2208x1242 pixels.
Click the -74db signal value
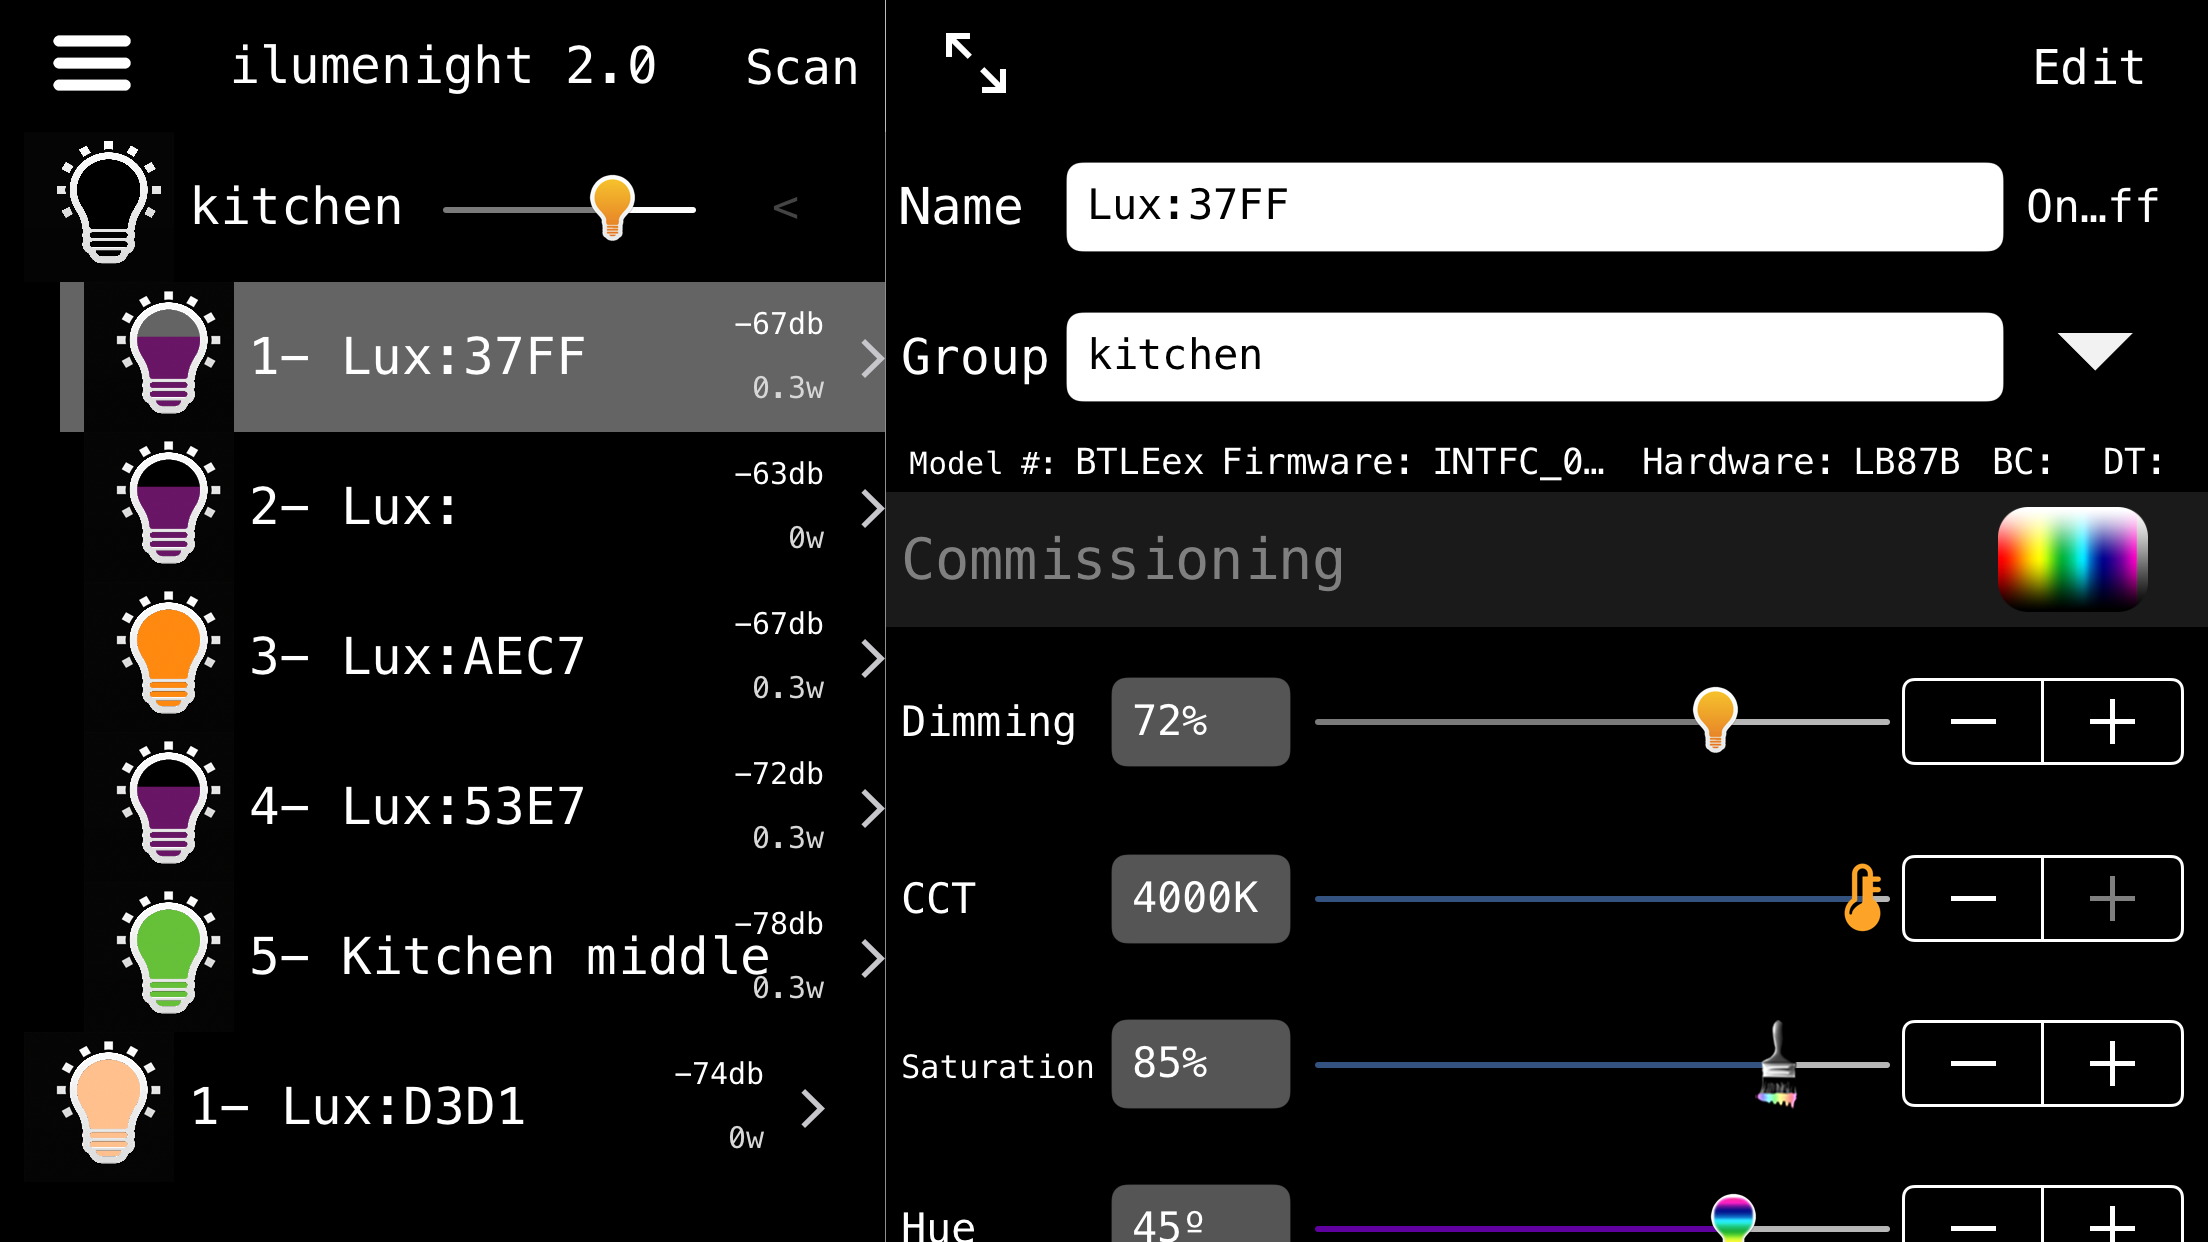[x=718, y=1073]
